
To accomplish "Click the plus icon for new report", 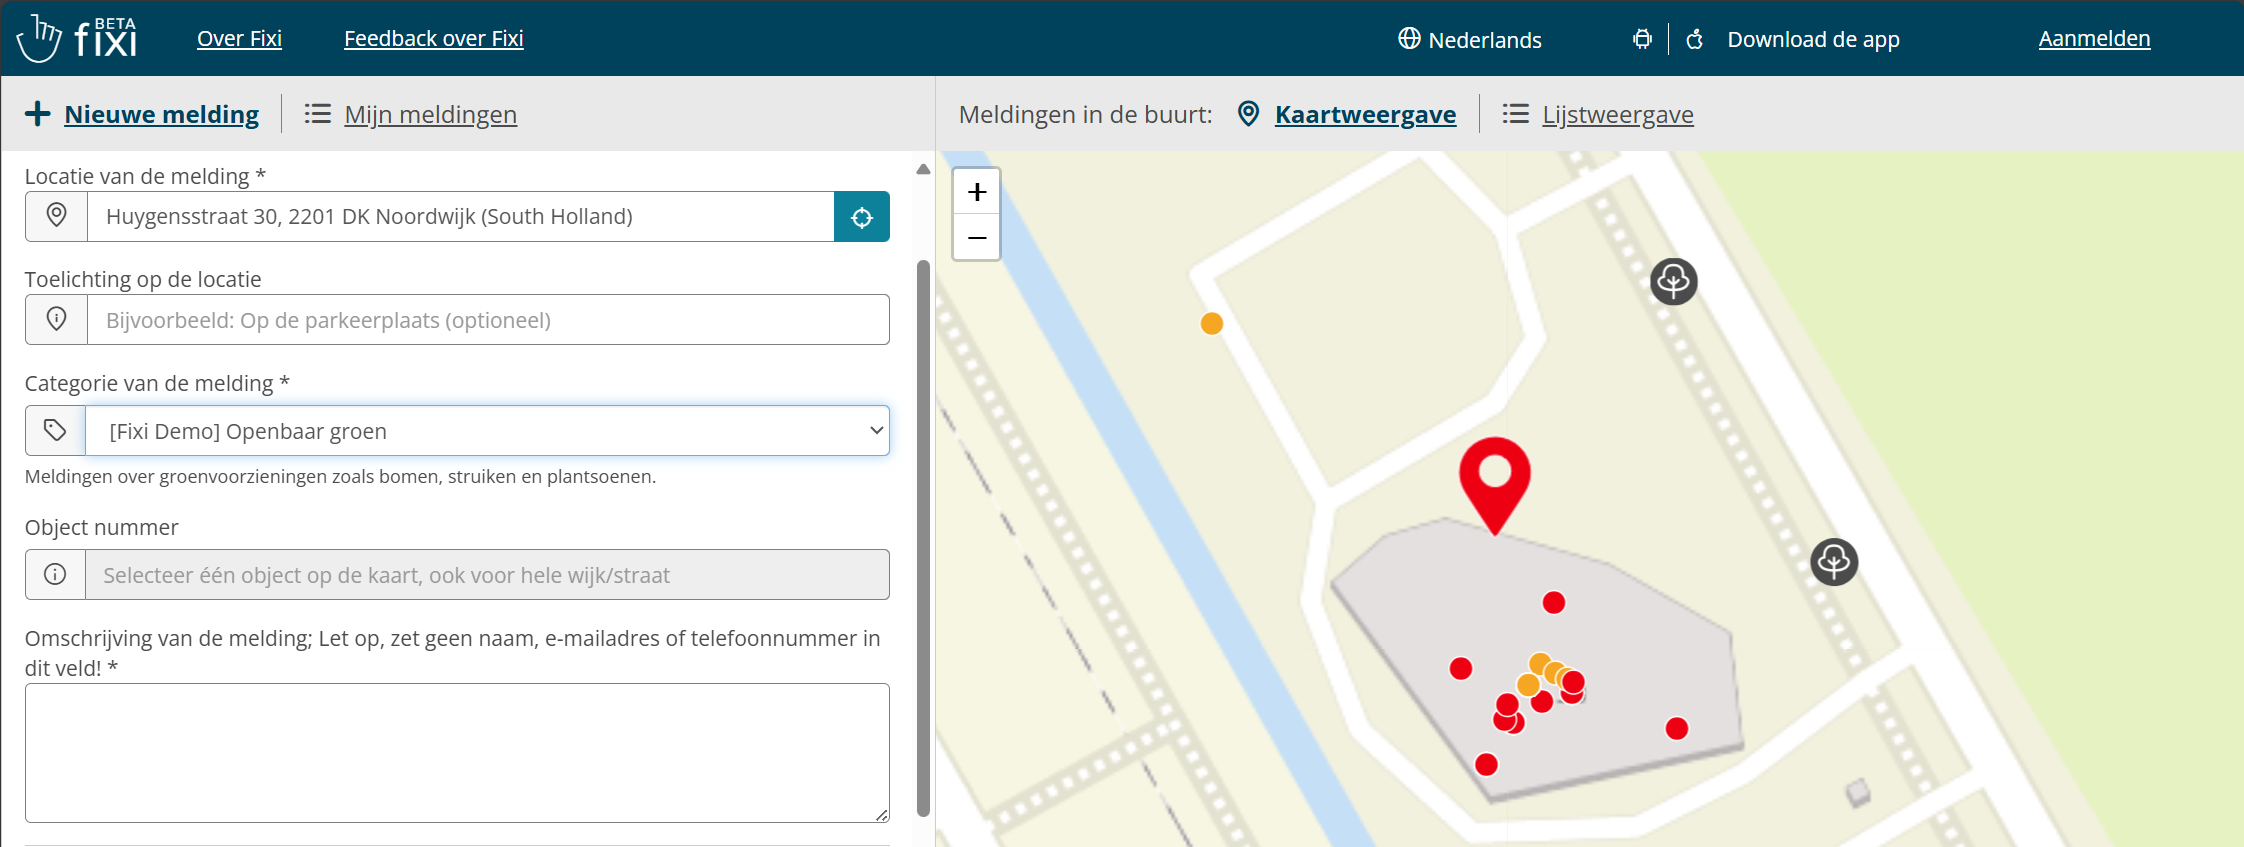I will point(37,114).
